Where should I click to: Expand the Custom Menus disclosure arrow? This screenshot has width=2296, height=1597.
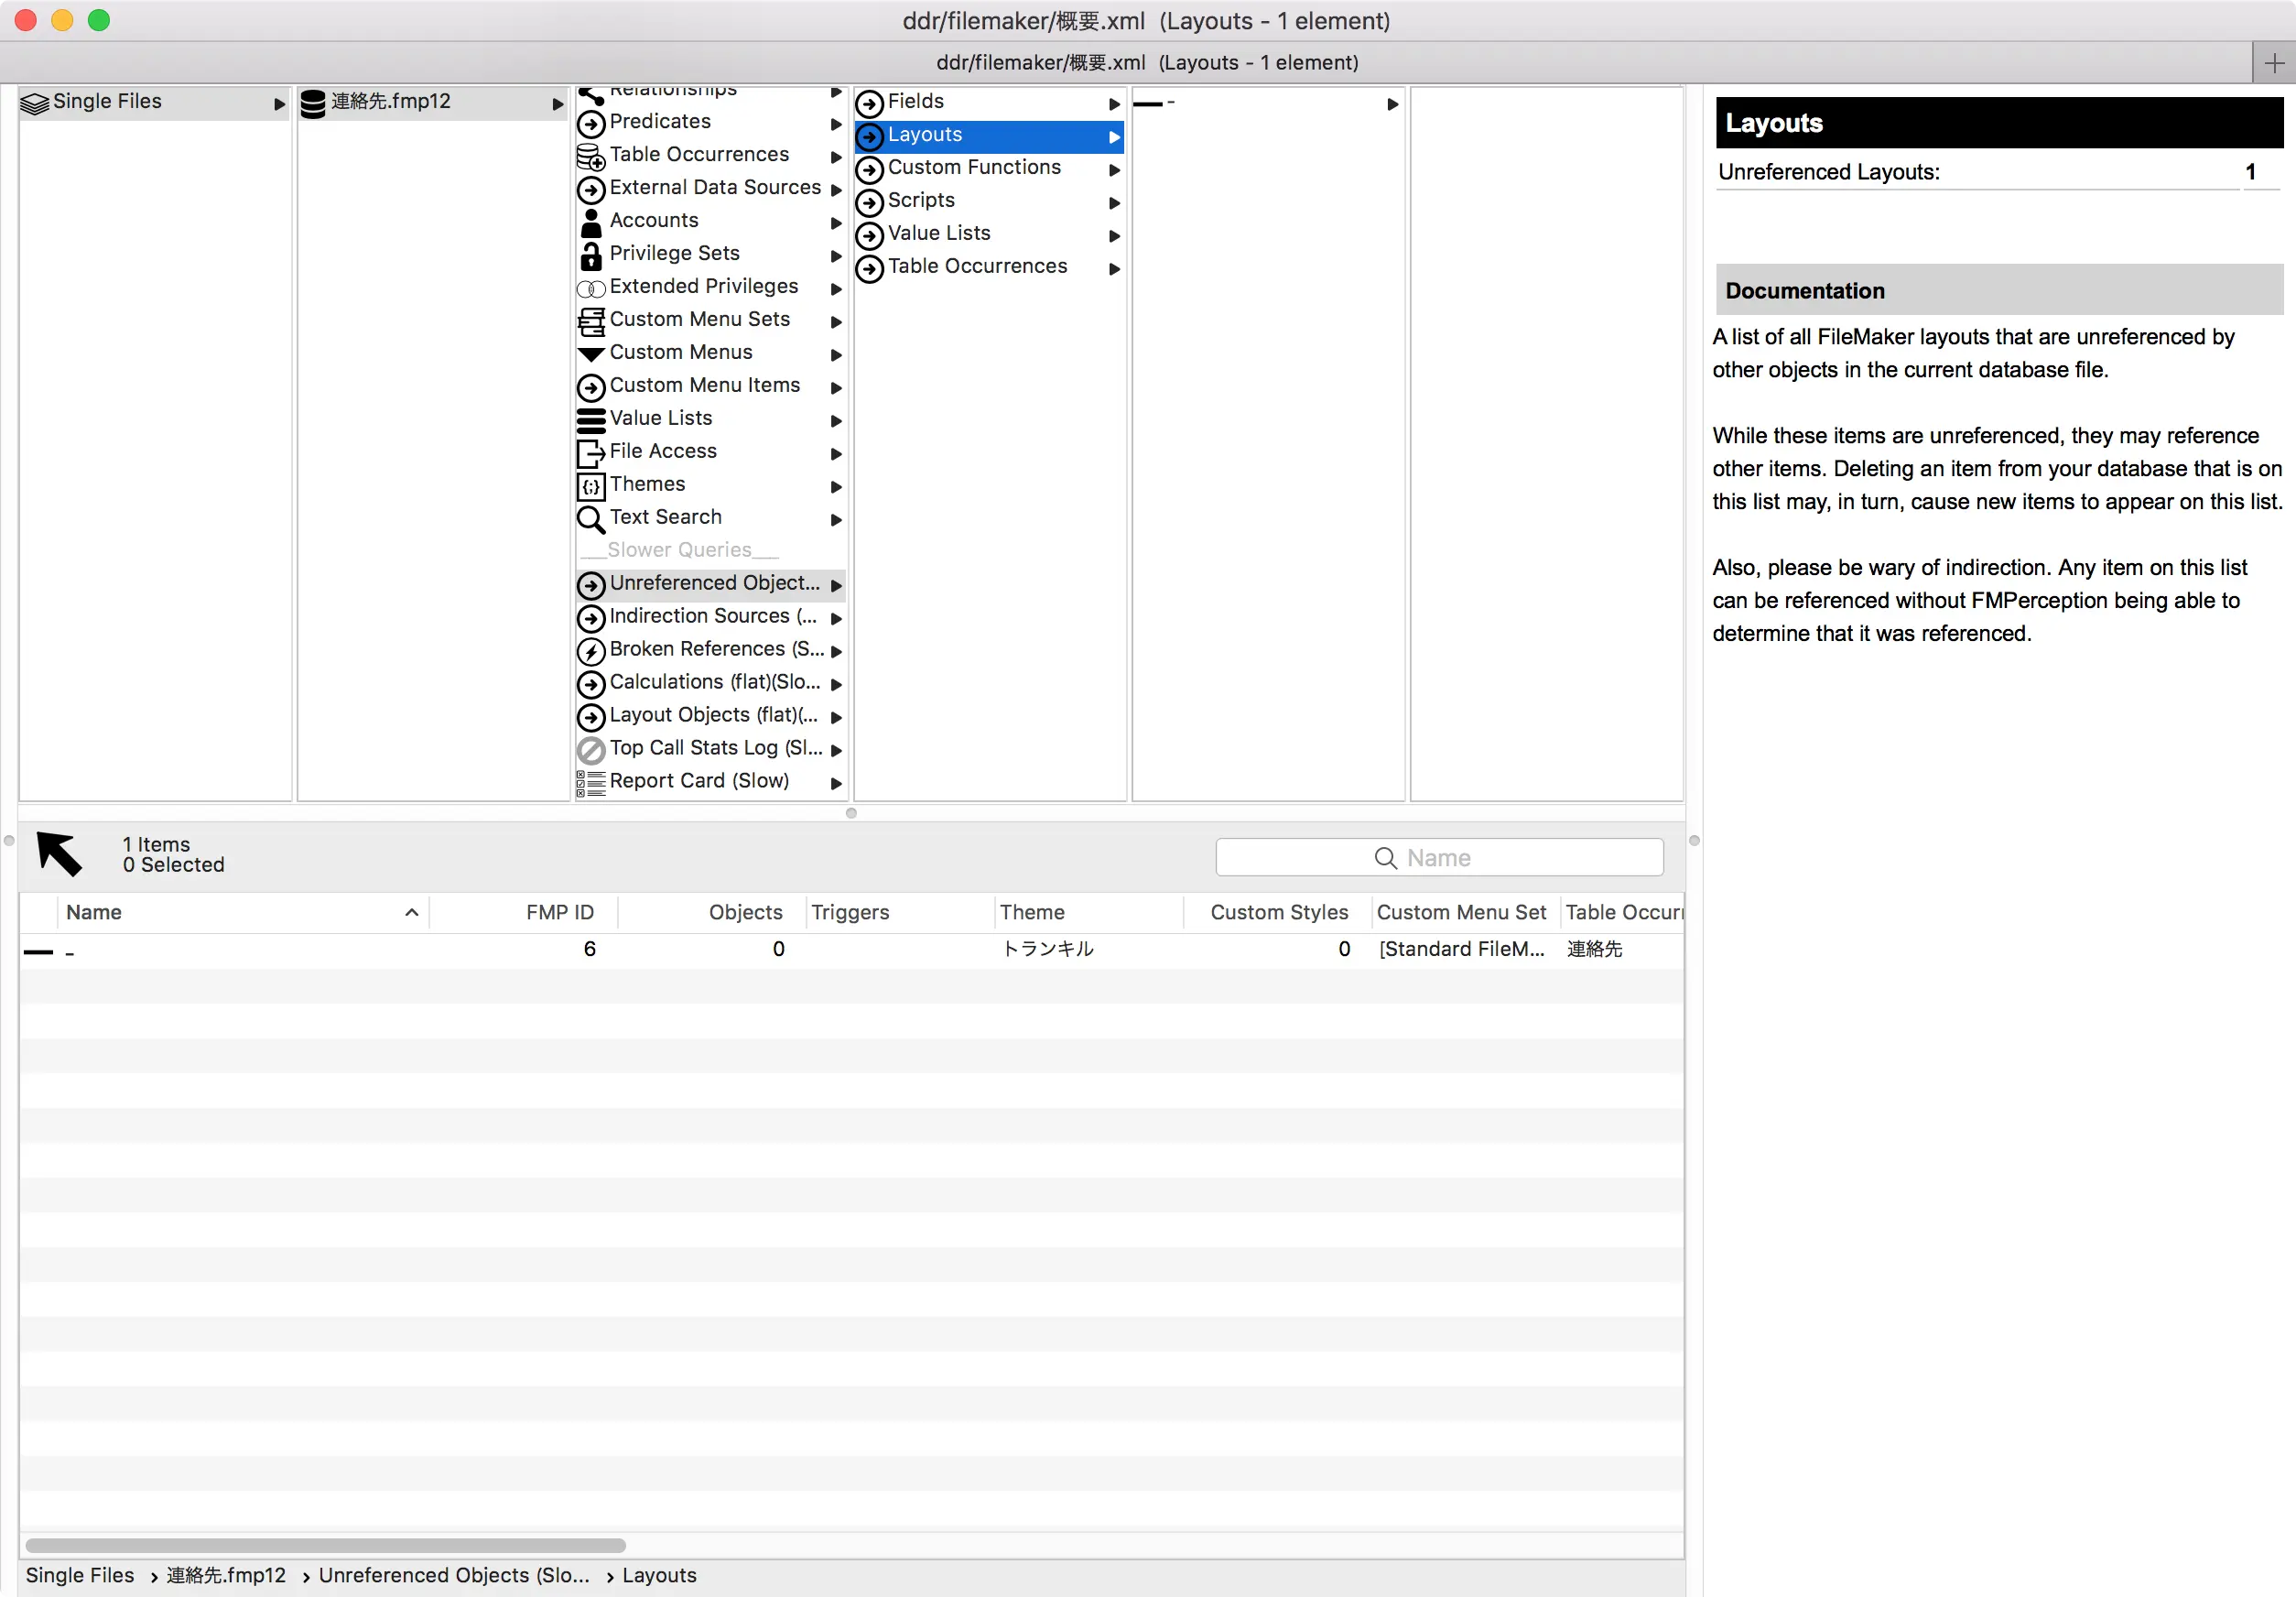pos(836,354)
